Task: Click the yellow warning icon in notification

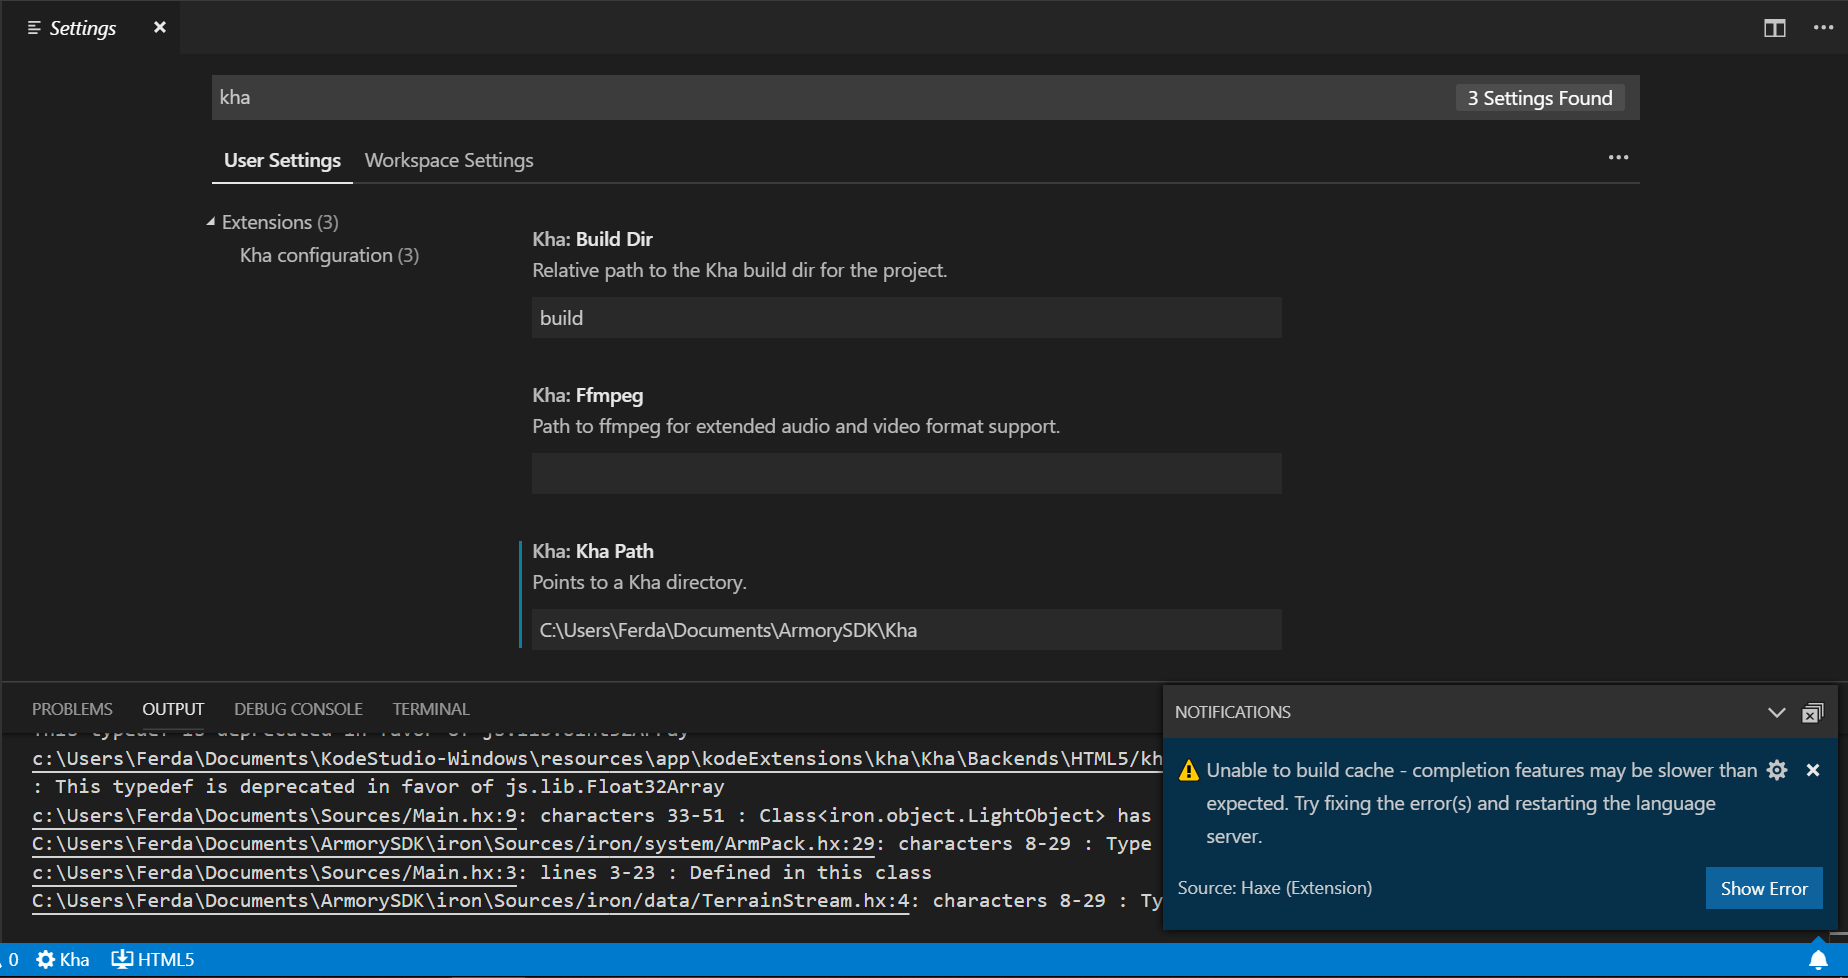Action: point(1188,771)
